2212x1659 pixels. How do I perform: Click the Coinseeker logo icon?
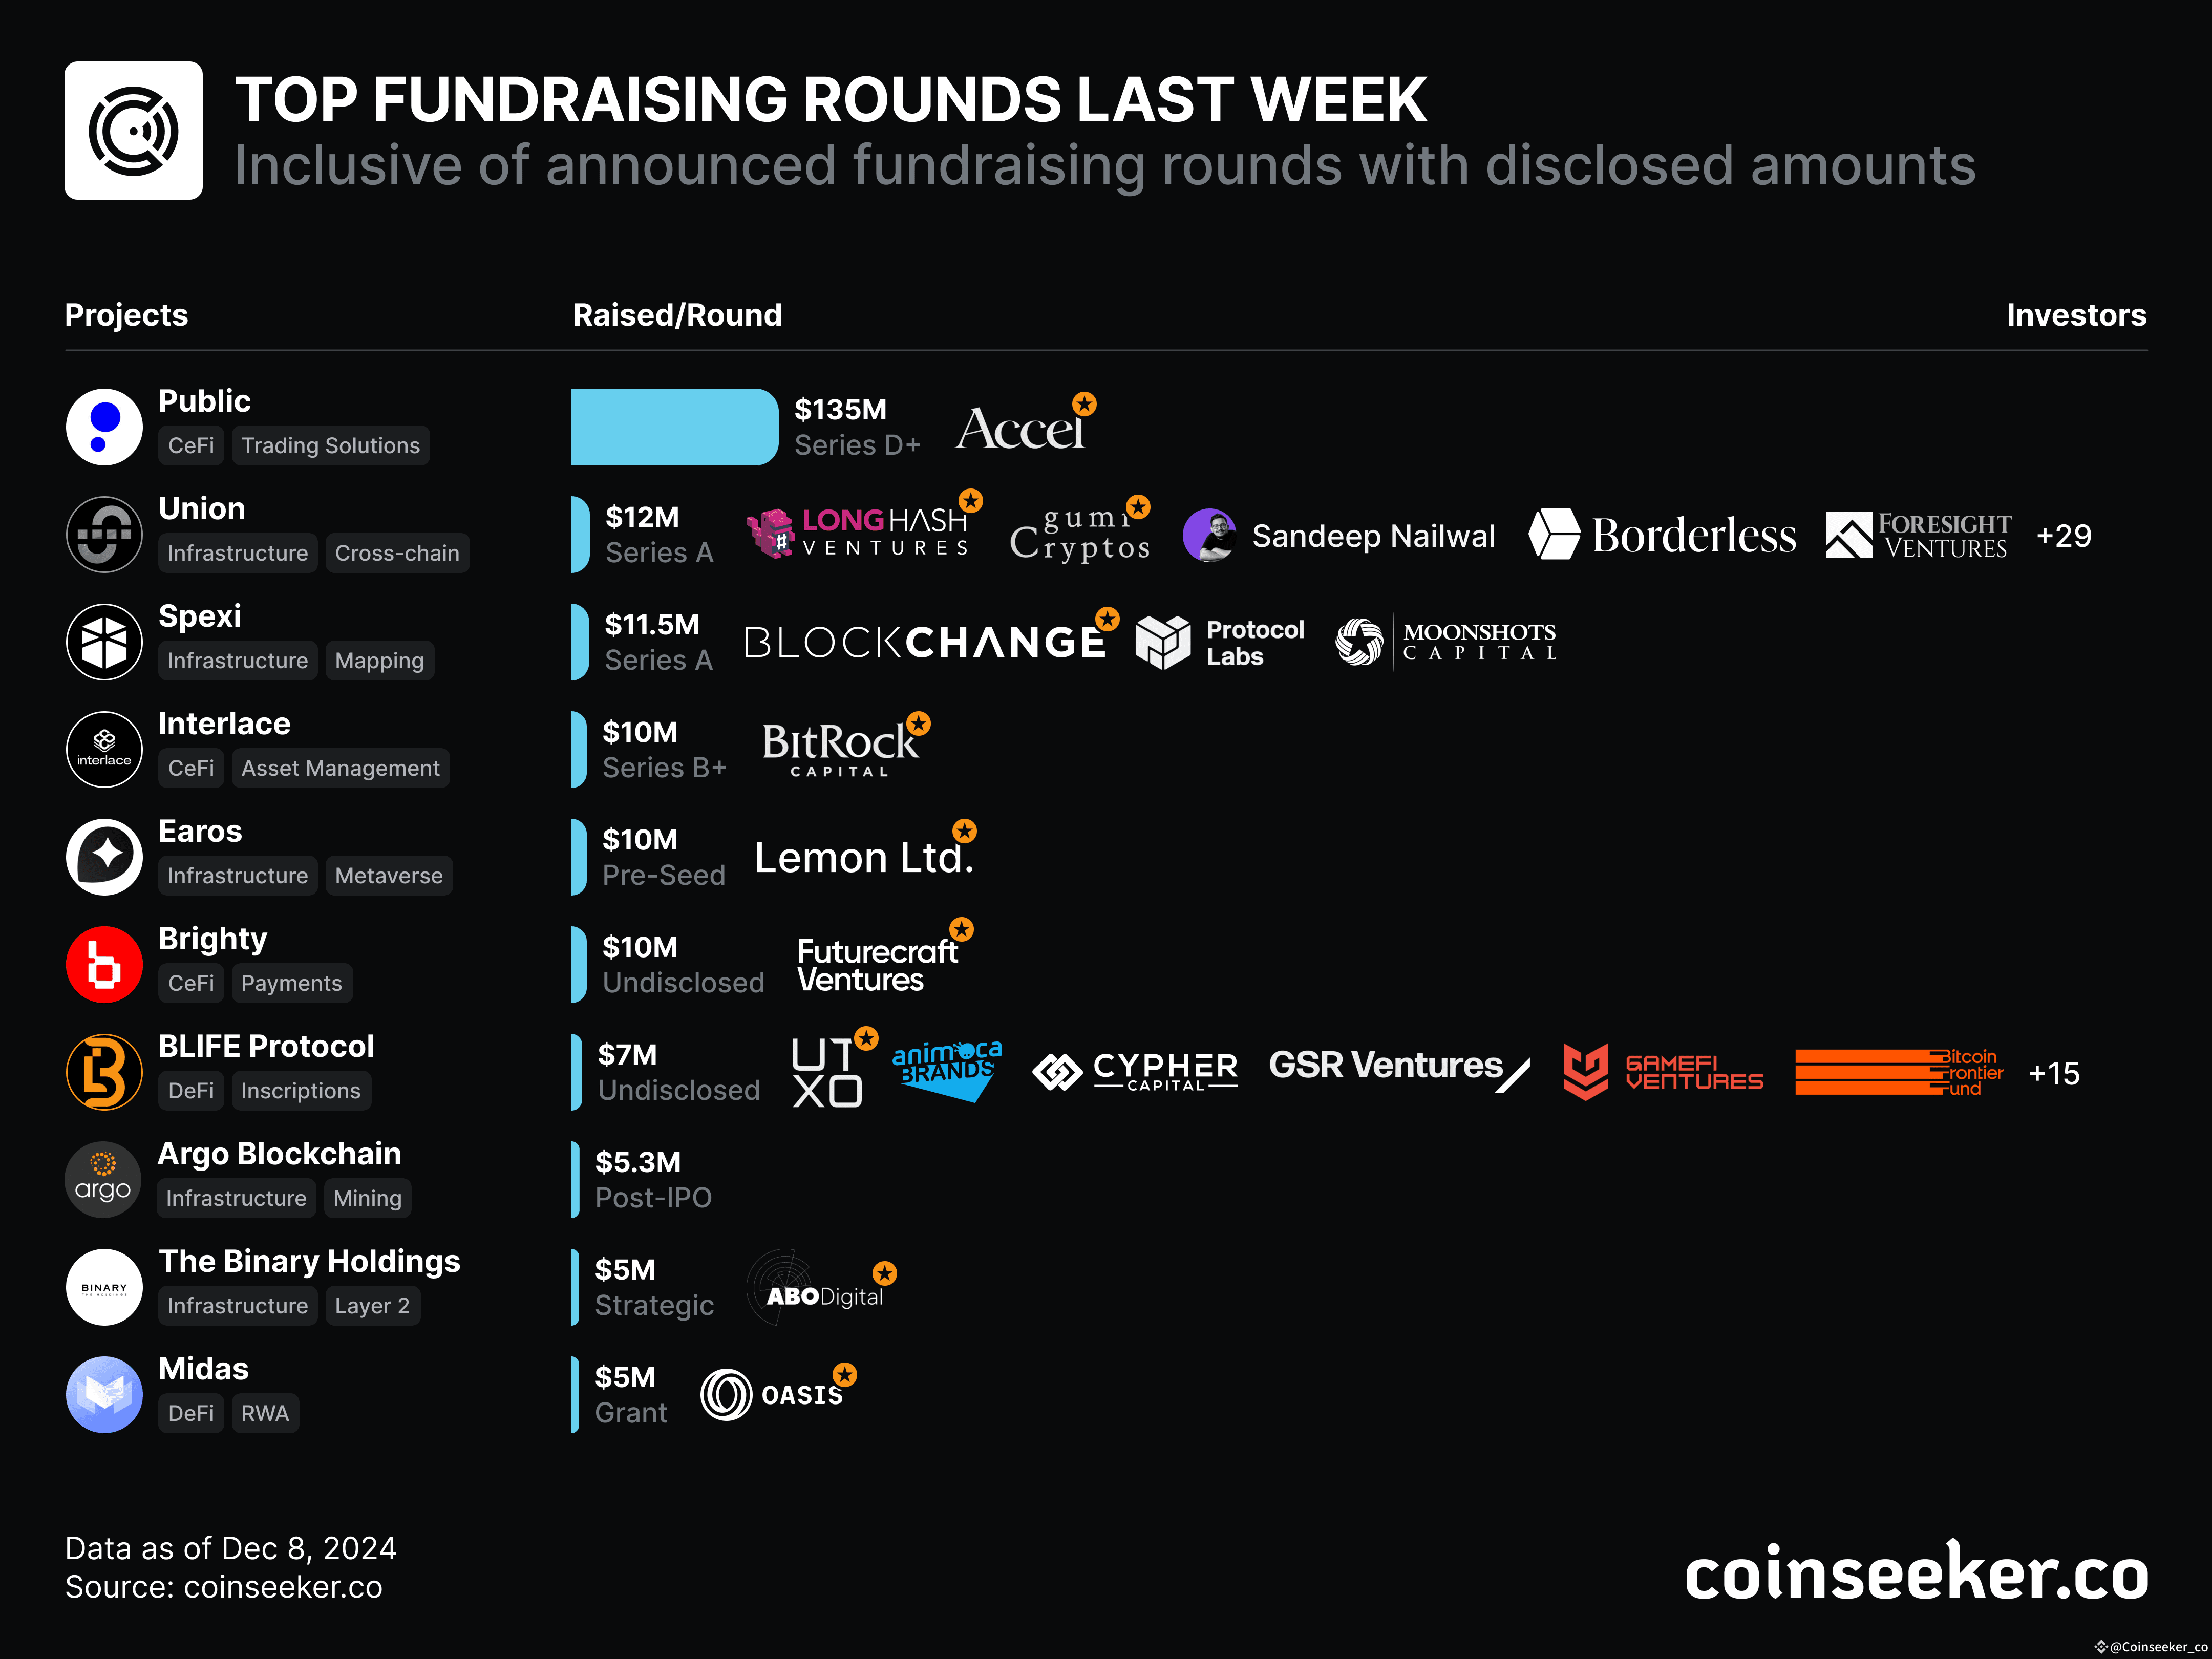click(x=133, y=131)
